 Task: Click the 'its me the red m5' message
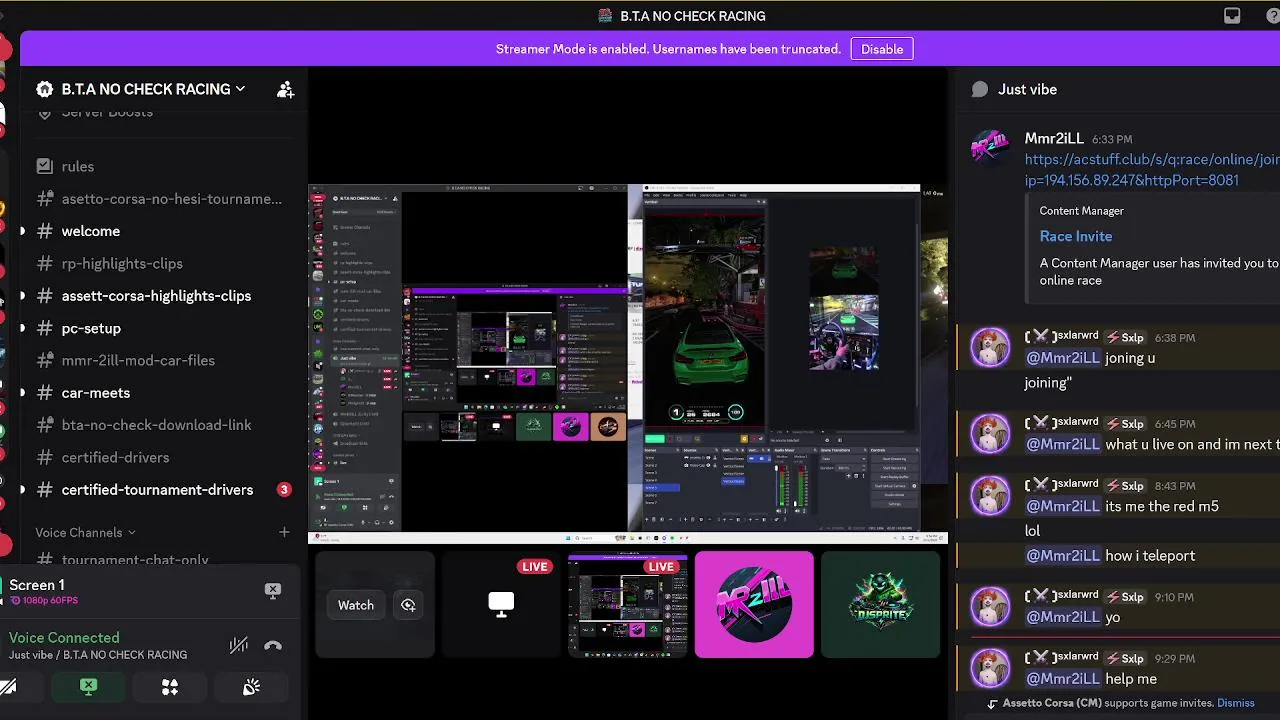coord(1162,506)
